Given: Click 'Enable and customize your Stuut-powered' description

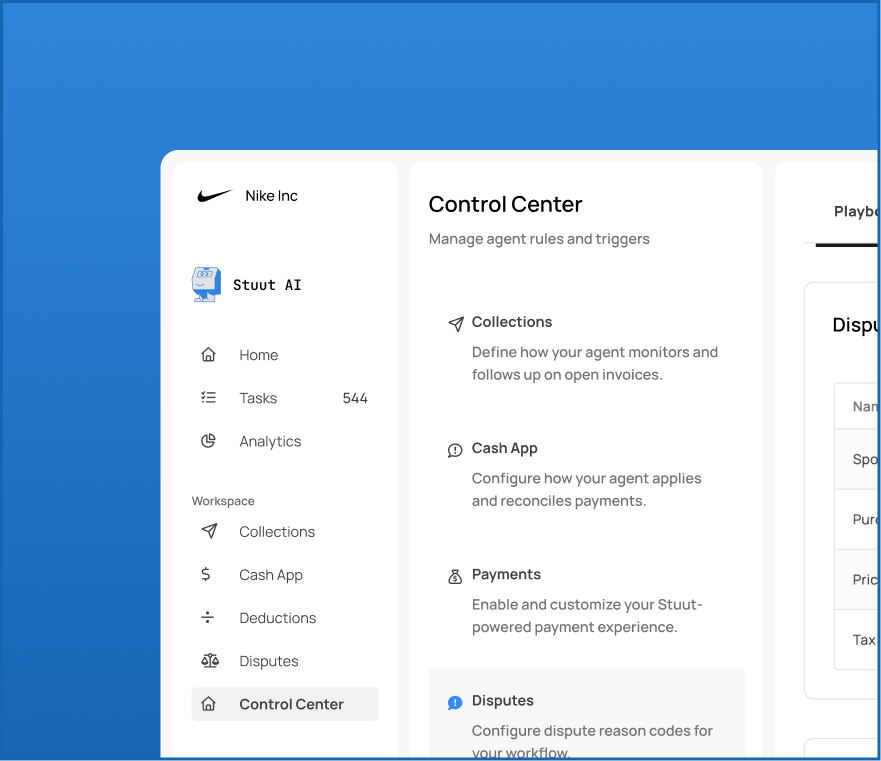Looking at the screenshot, I should pos(587,615).
